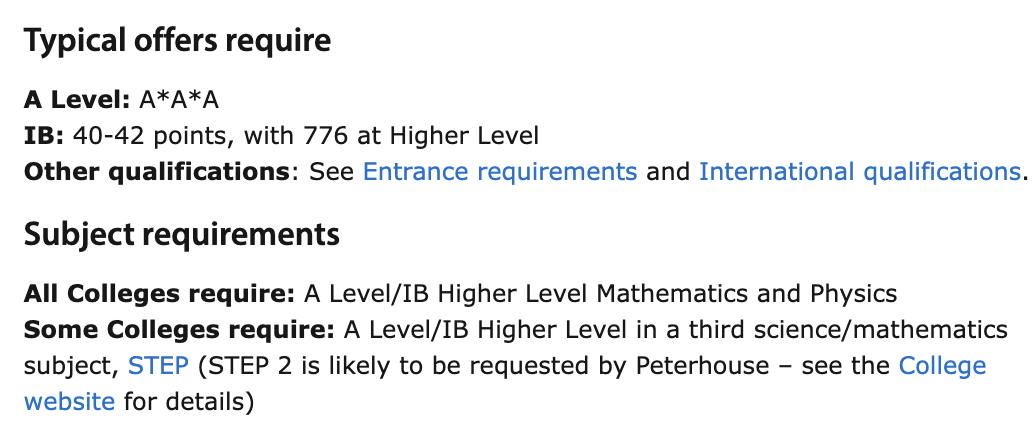Open the Entrance requirements link
This screenshot has height=430, width=1036.
coord(500,172)
